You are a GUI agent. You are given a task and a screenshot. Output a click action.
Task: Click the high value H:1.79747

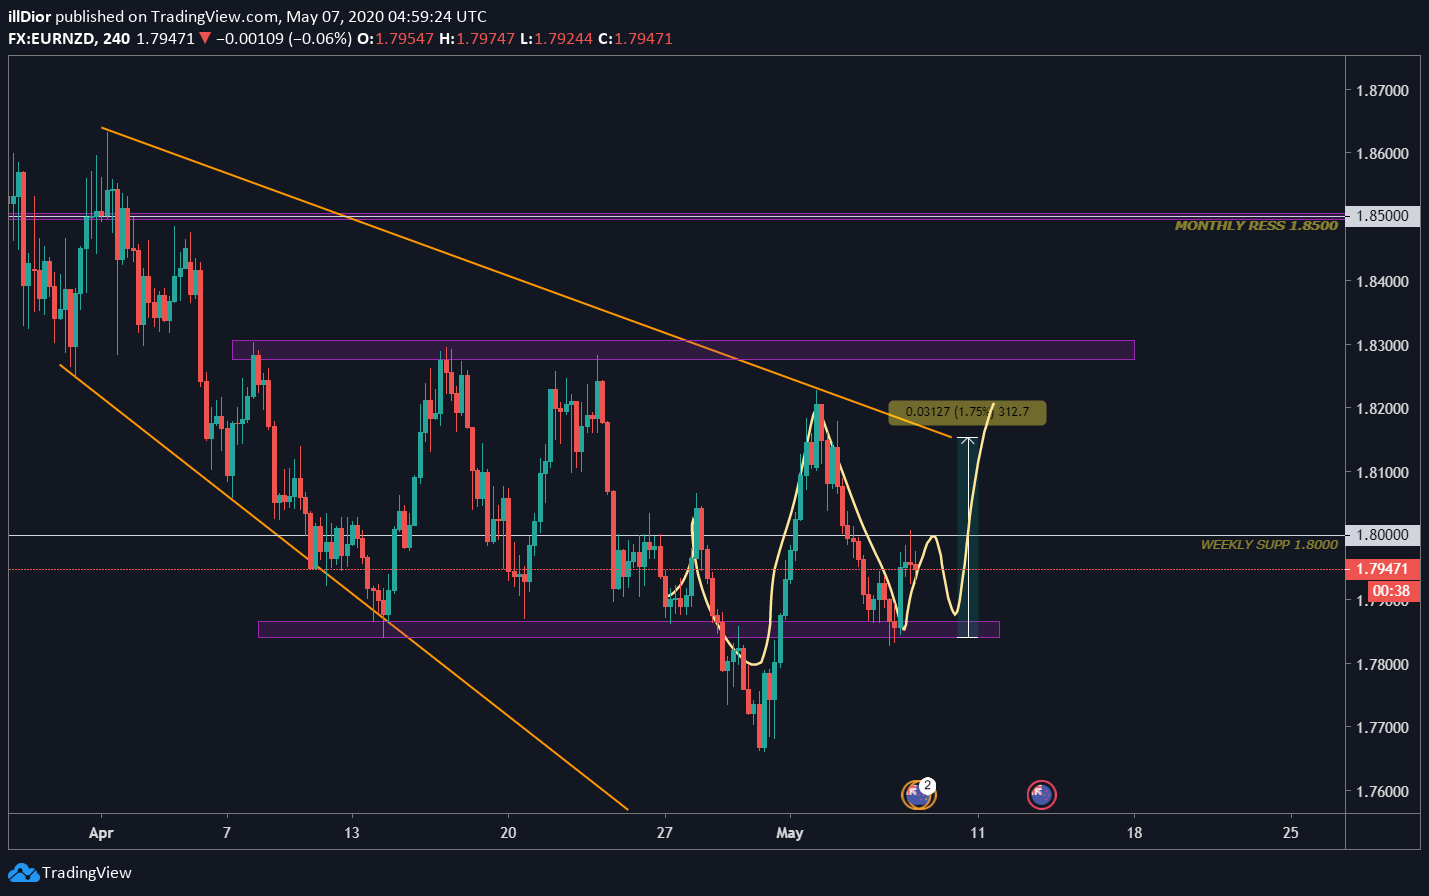(x=477, y=39)
